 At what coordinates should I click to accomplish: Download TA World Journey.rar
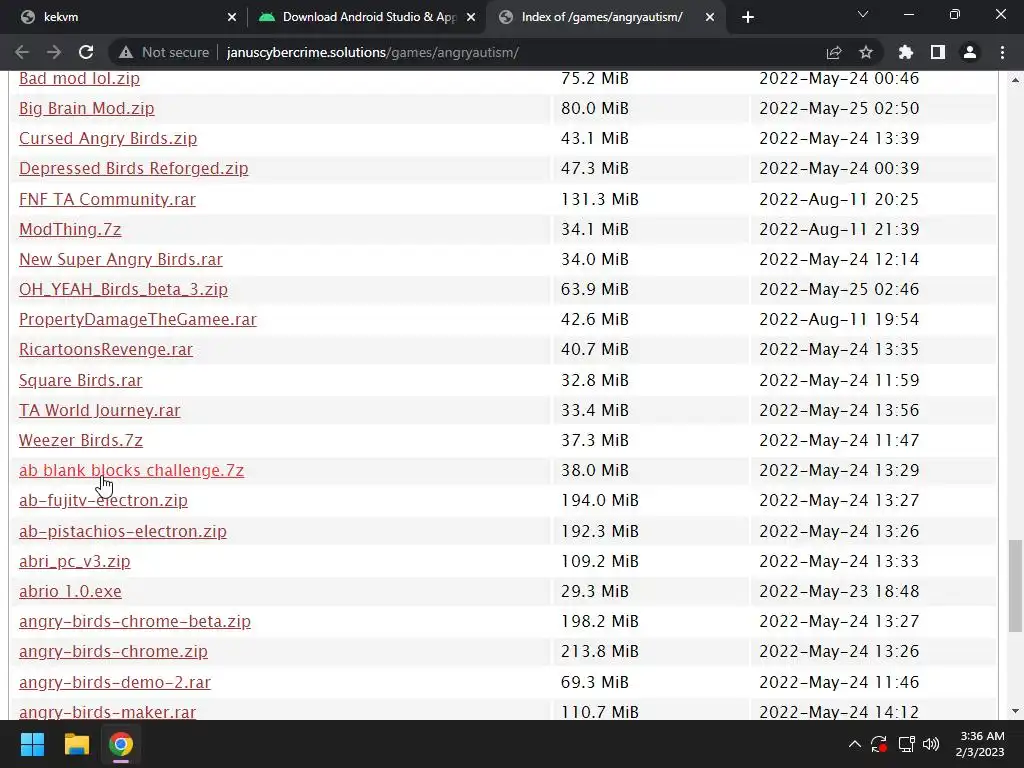99,410
